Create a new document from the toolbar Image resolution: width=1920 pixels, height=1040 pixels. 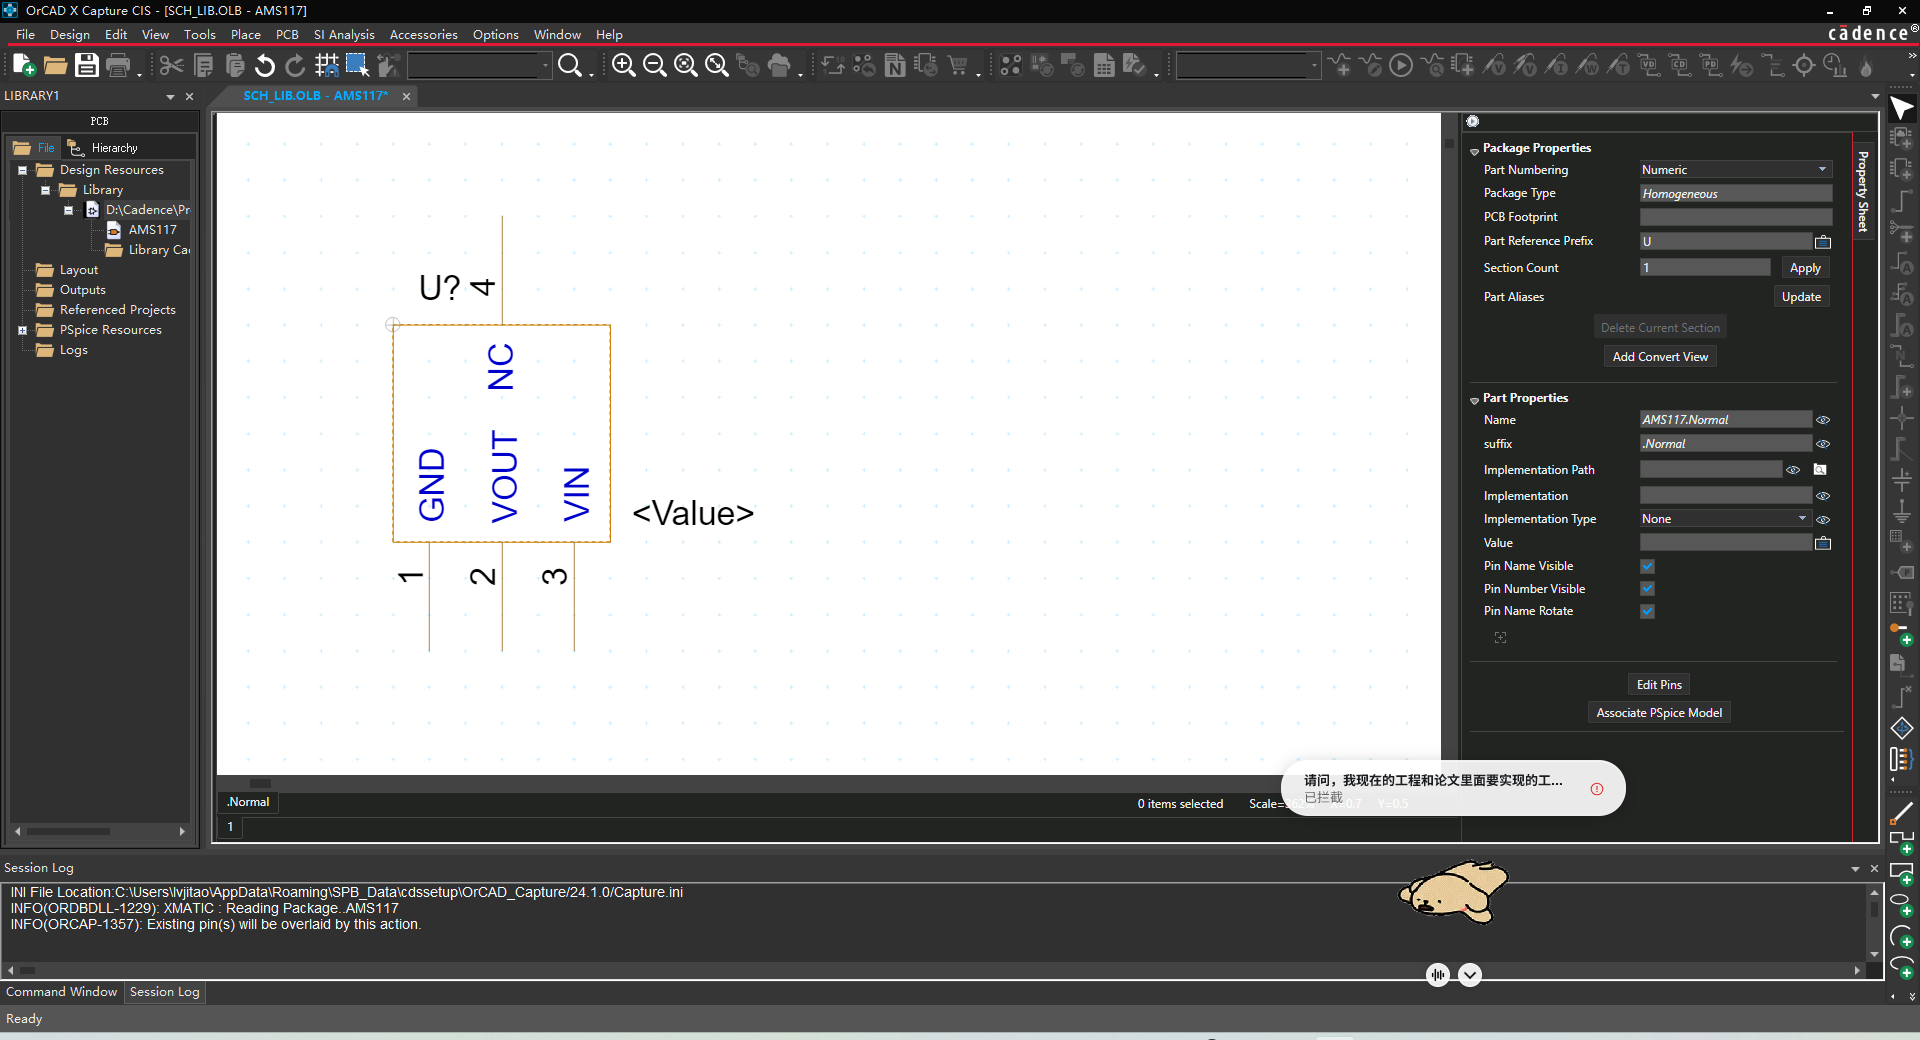click(x=23, y=66)
